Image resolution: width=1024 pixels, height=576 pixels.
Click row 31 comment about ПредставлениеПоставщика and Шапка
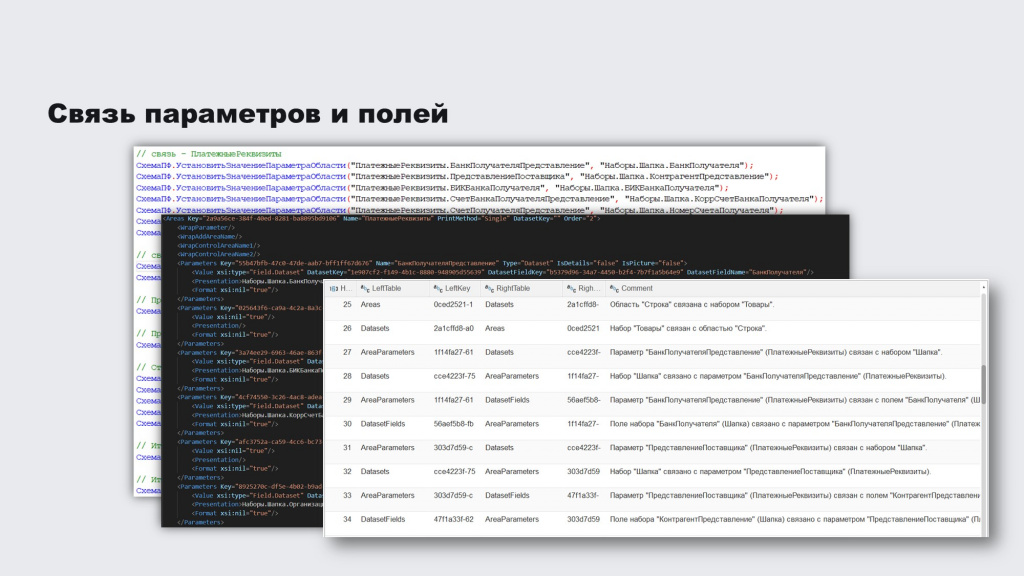point(768,448)
